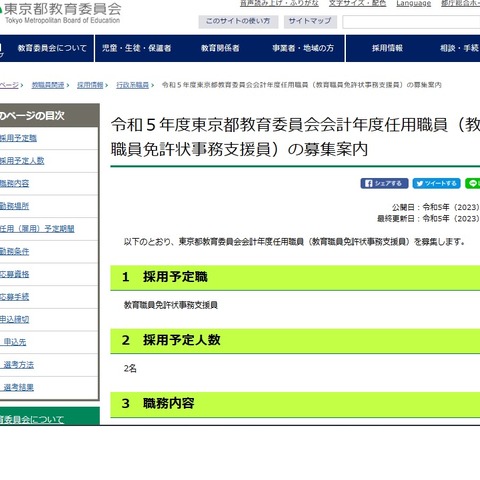The image size is (480, 480).
Task: Focus the site search input field
Action: click(411, 22)
